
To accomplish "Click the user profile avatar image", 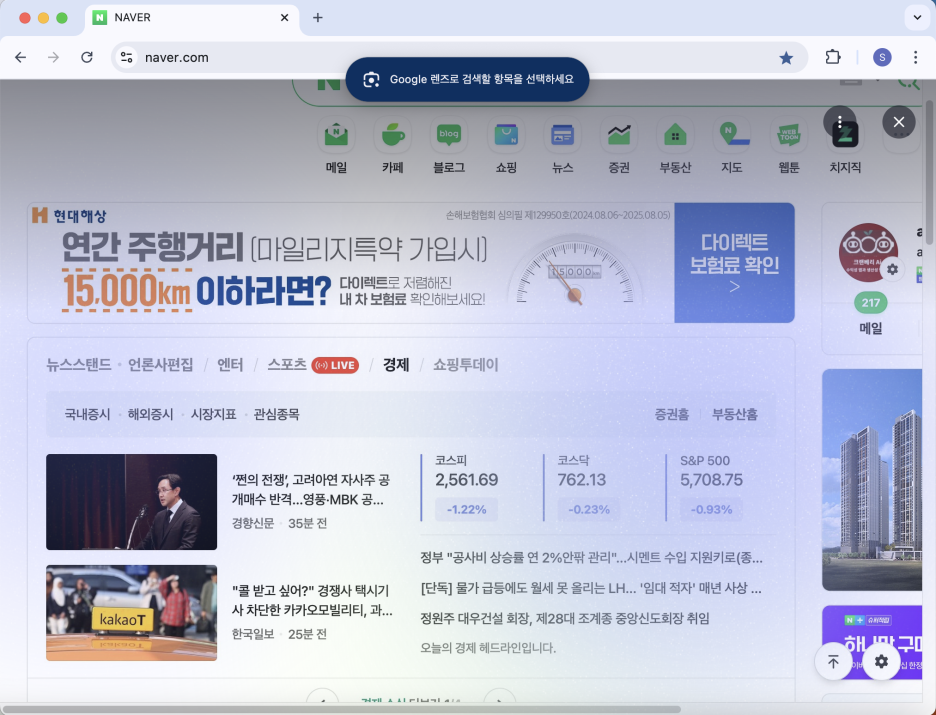I will [x=868, y=252].
